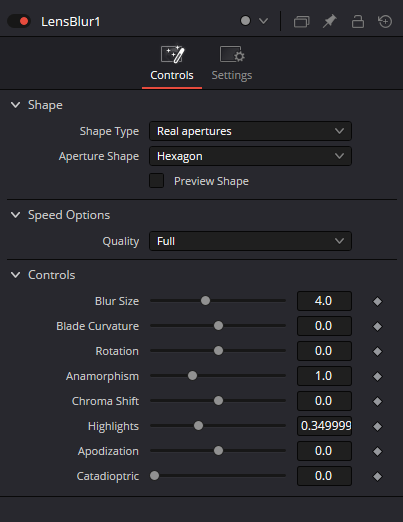Screen dimensions: 403x522
Task: Click the Apodization slider handle
Action: click(x=218, y=451)
